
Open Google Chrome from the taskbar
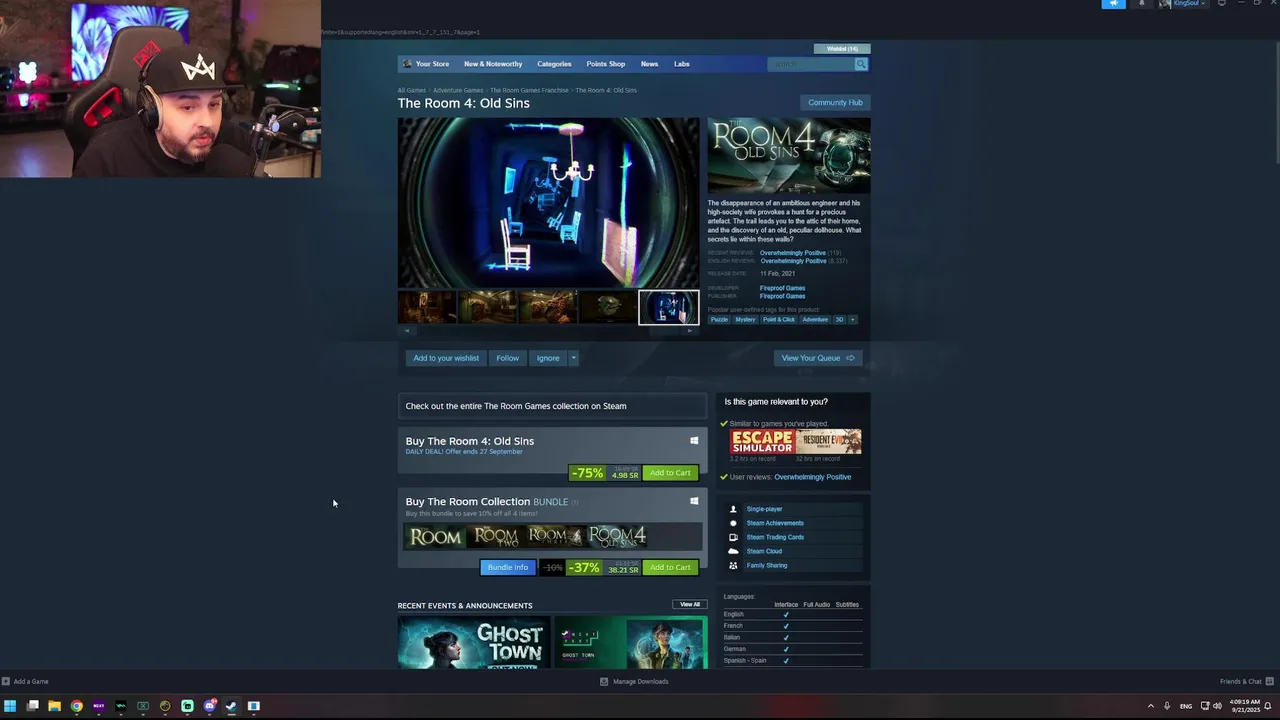tap(76, 706)
